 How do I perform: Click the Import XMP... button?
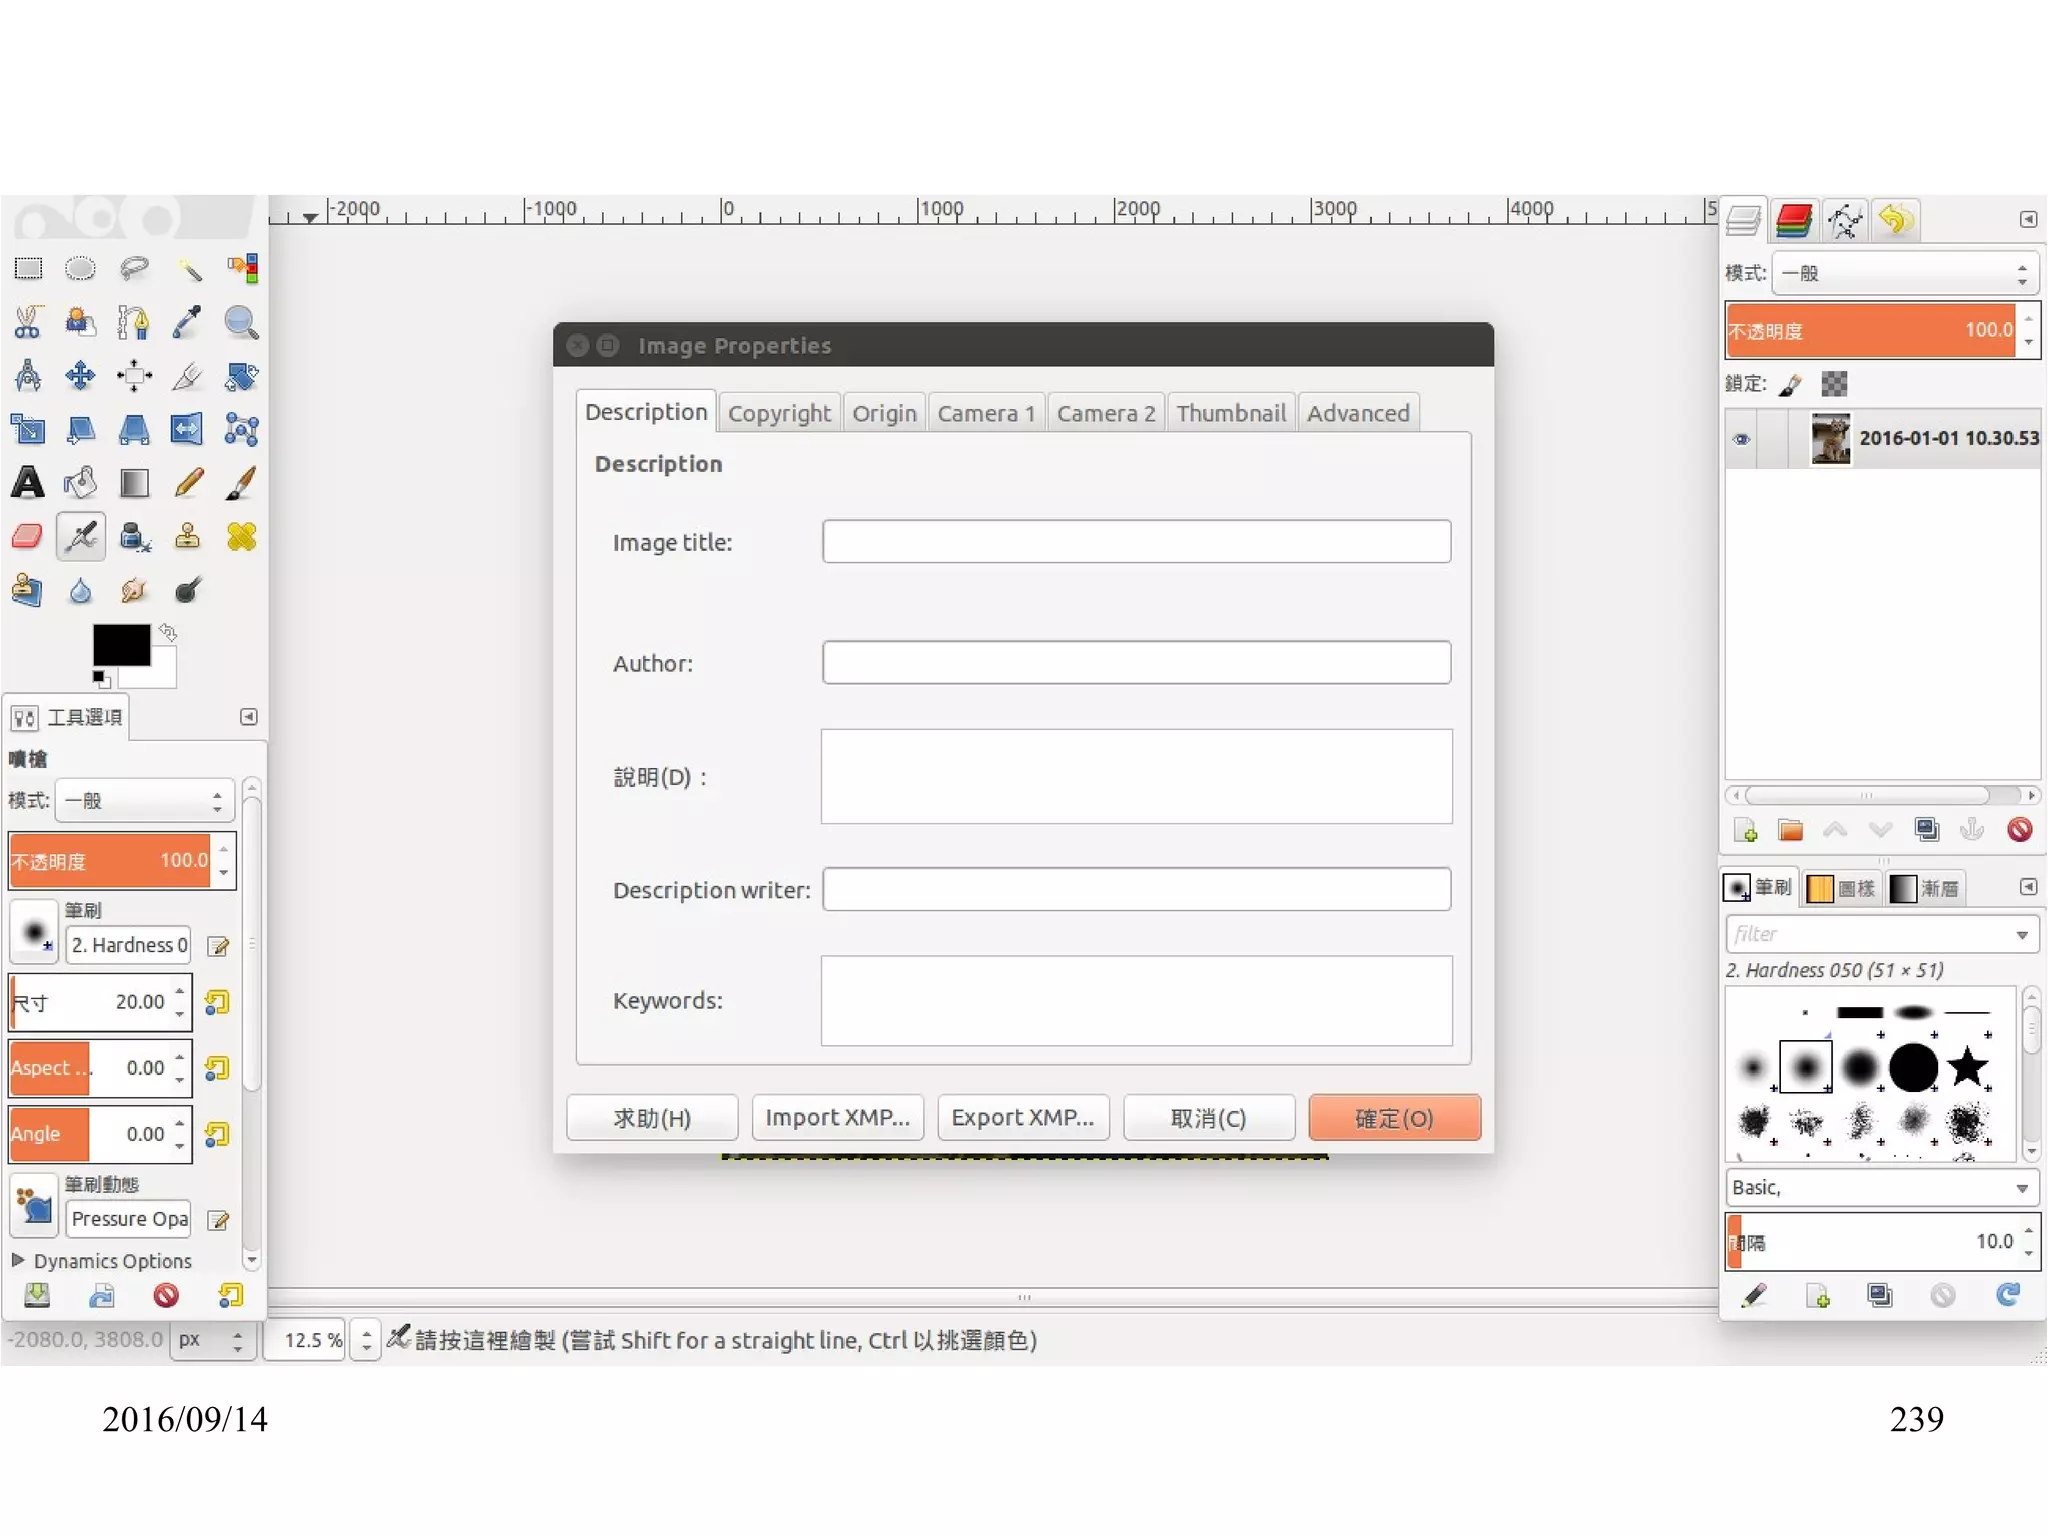coord(837,1118)
